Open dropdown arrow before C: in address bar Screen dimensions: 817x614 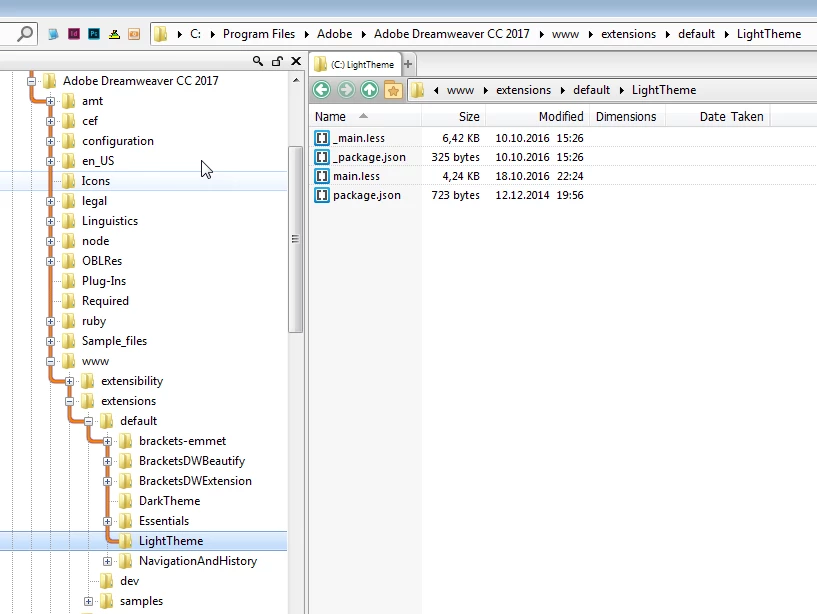pyautogui.click(x=180, y=34)
